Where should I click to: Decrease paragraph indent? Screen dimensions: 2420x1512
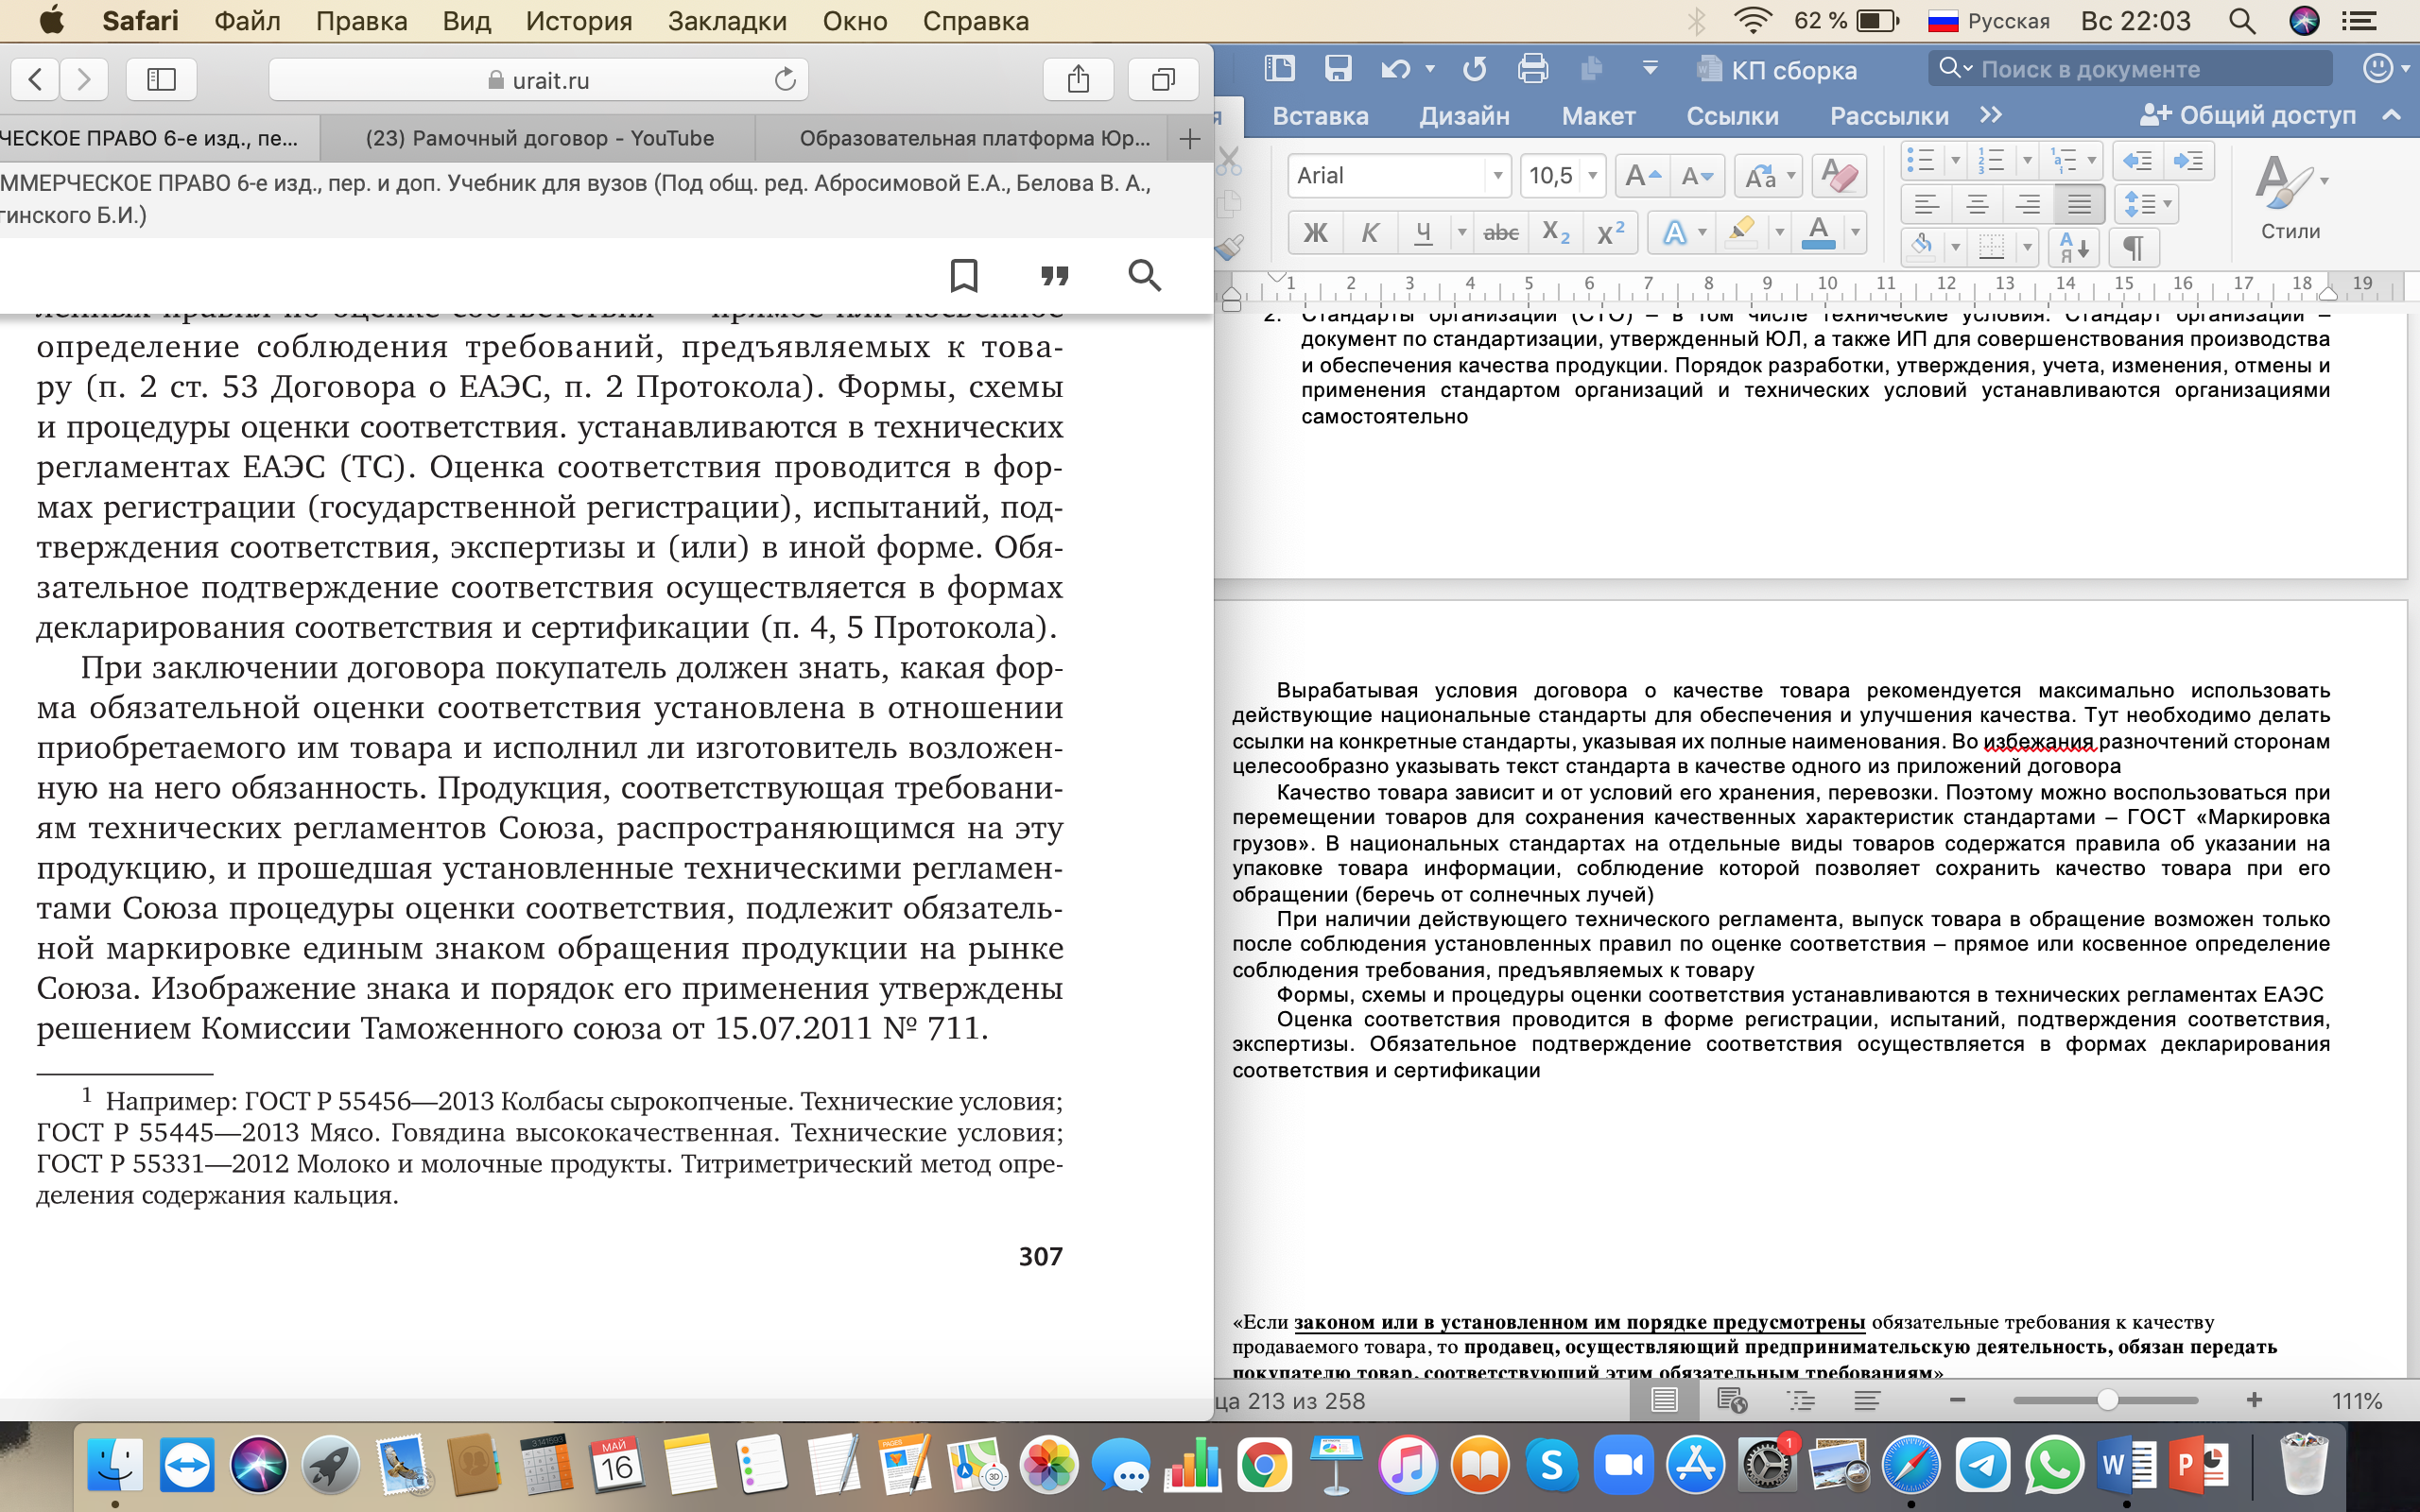(x=2137, y=161)
